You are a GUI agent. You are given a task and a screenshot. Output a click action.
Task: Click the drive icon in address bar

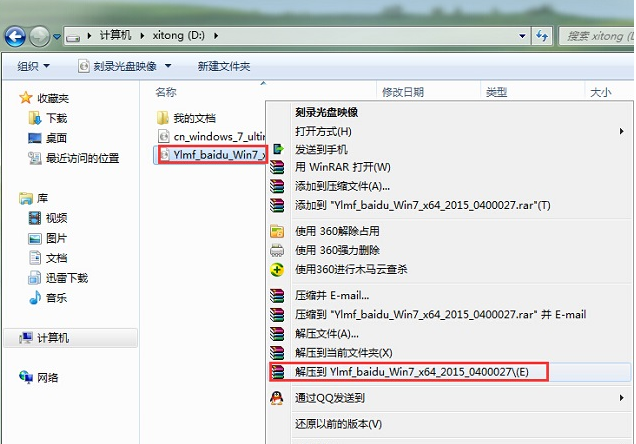click(73, 38)
